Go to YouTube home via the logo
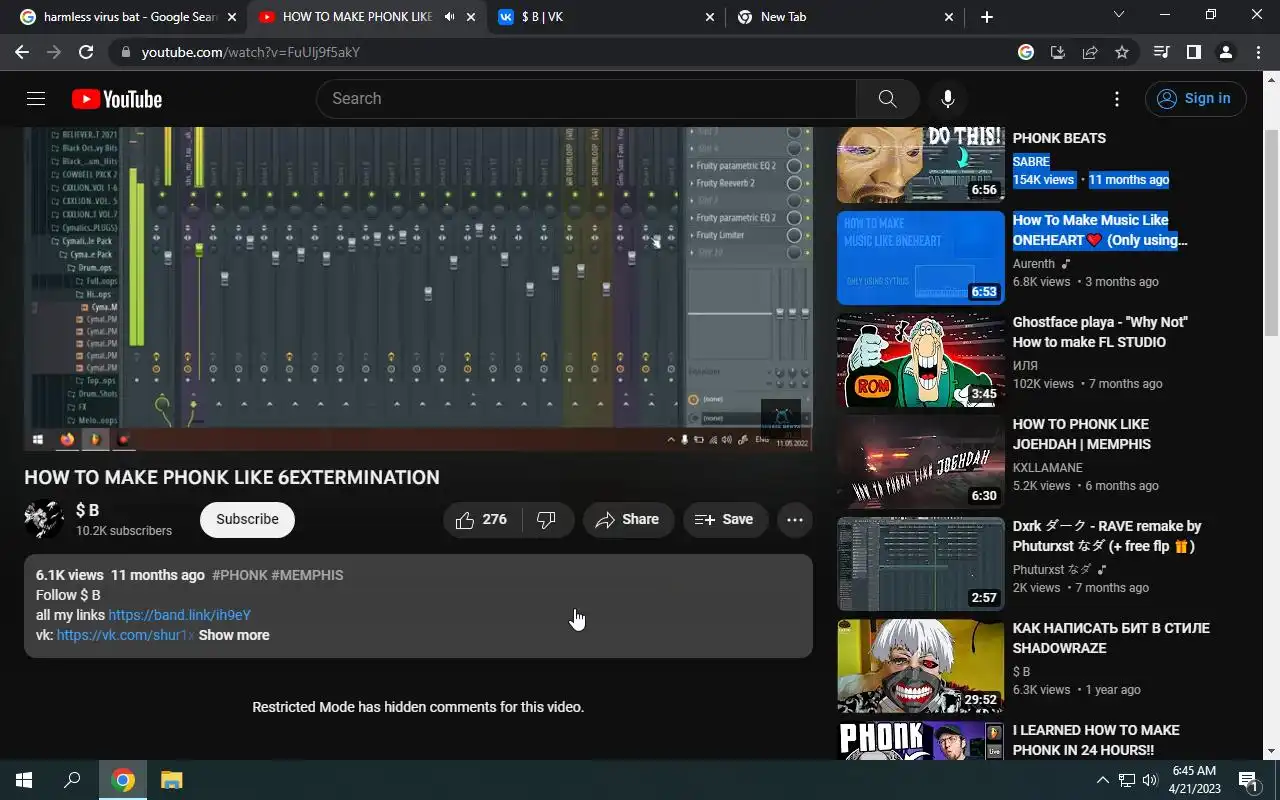 pyautogui.click(x=117, y=99)
